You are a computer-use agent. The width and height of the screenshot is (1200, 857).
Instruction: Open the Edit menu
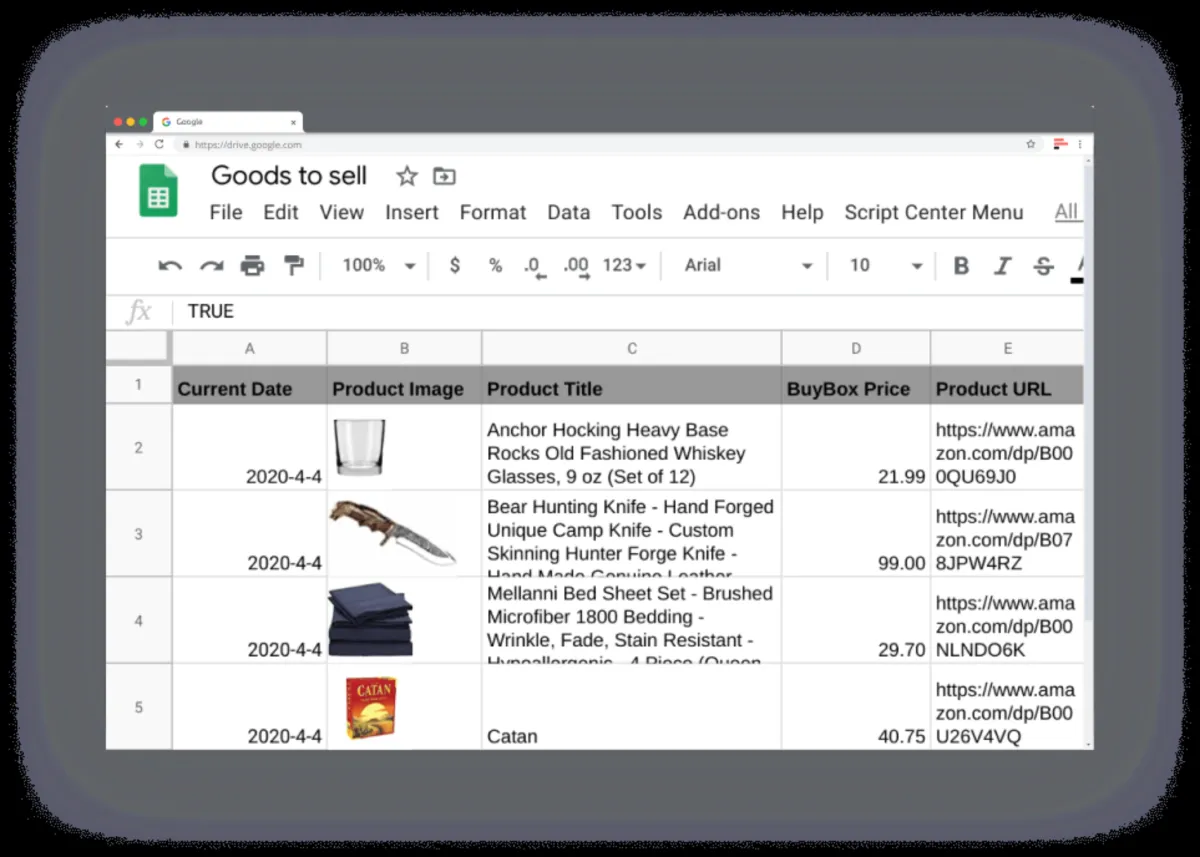click(281, 212)
